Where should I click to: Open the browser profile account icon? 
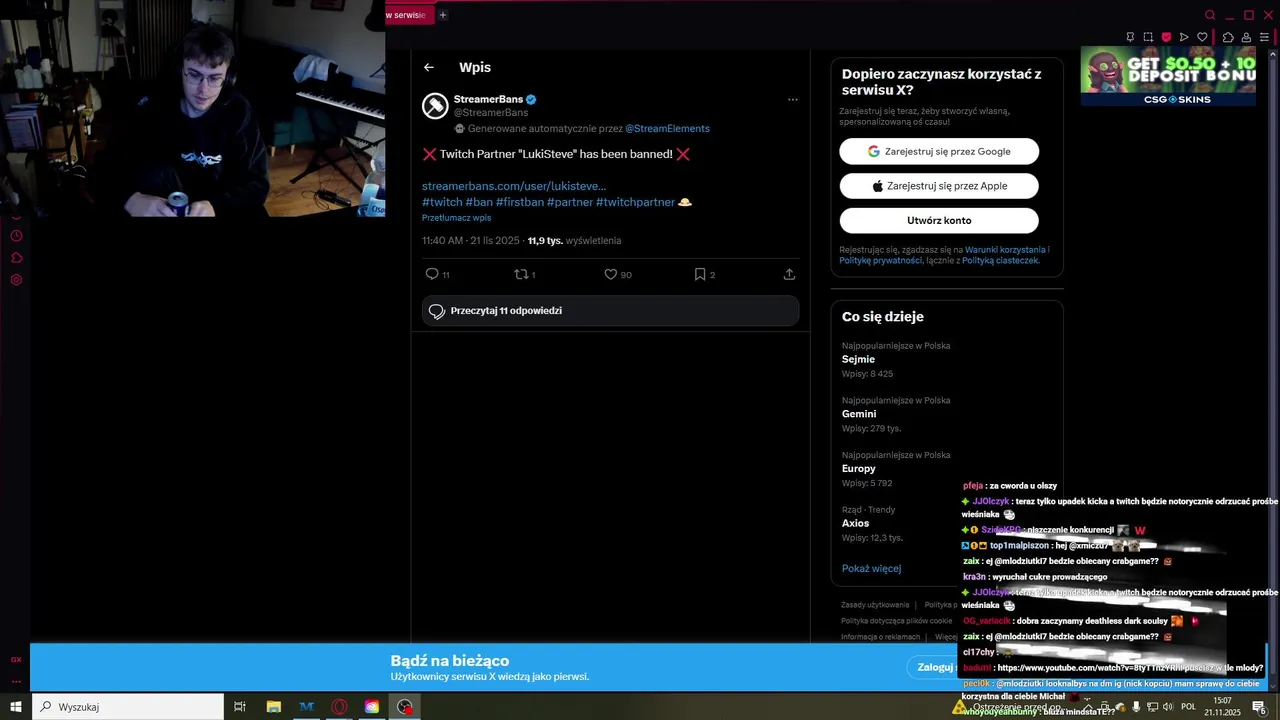point(1247,37)
